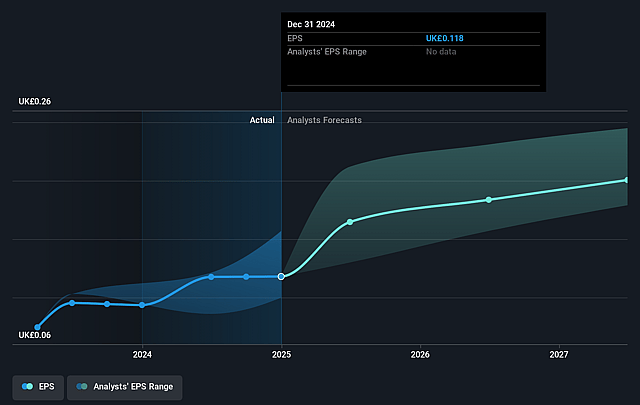The width and height of the screenshot is (640, 405).
Task: Click the Dec 31 2024 tooltip header
Action: point(311,24)
